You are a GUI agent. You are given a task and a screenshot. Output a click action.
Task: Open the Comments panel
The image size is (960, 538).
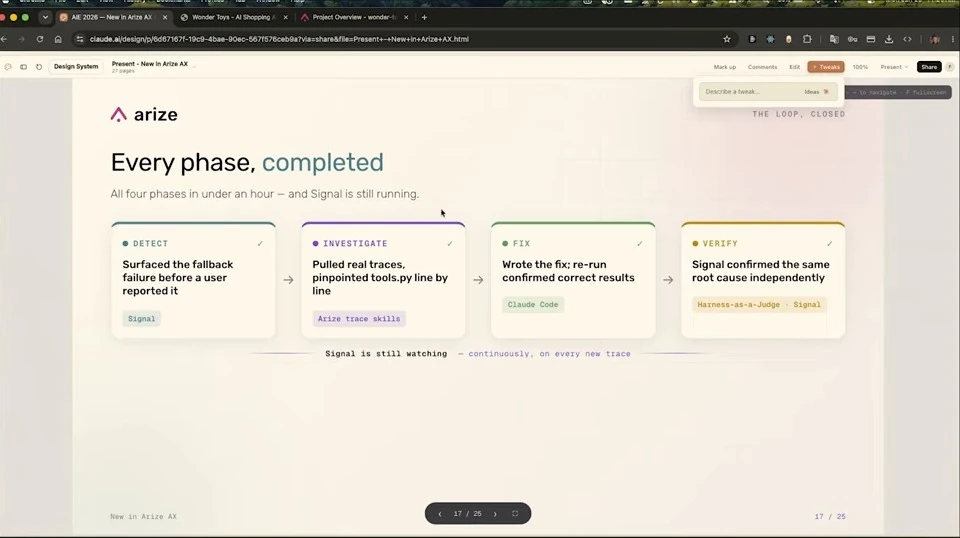click(762, 67)
